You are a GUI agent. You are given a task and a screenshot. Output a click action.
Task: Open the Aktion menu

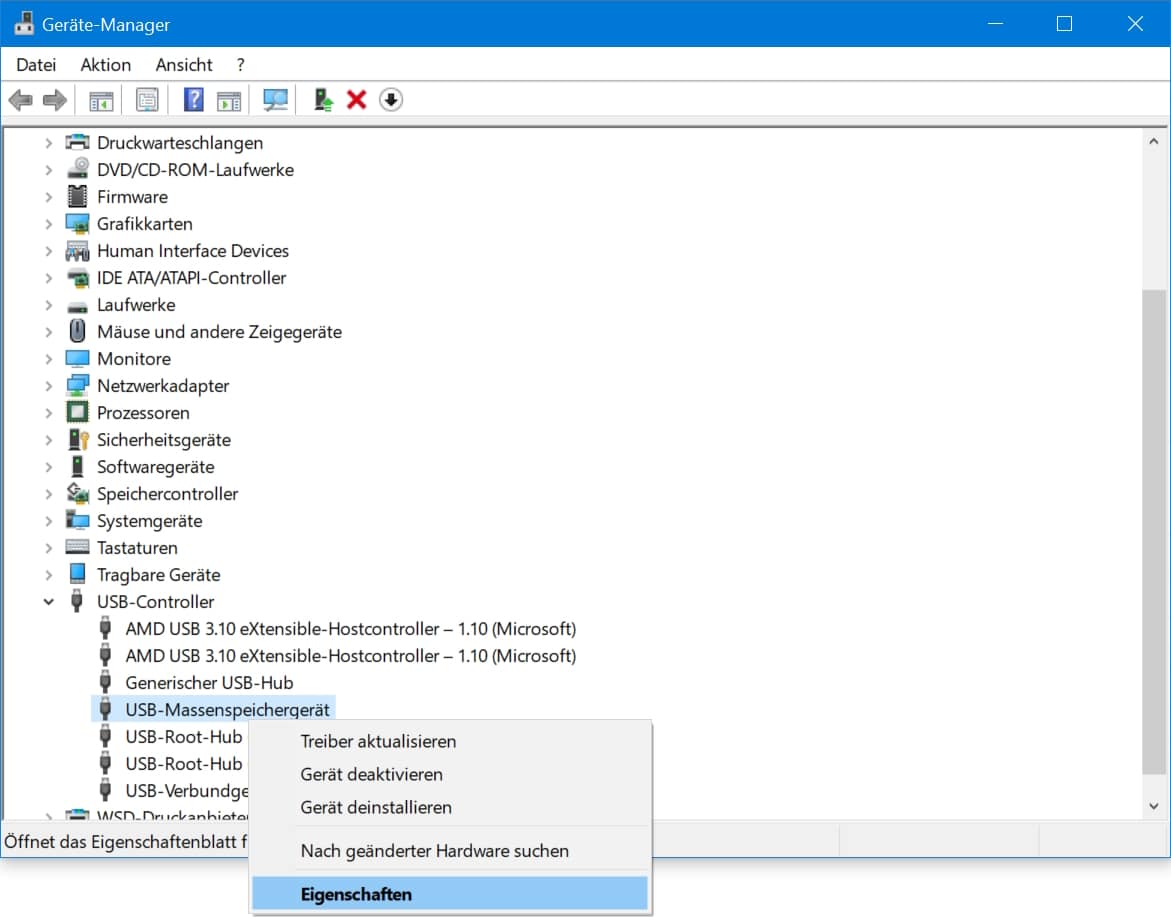(105, 65)
